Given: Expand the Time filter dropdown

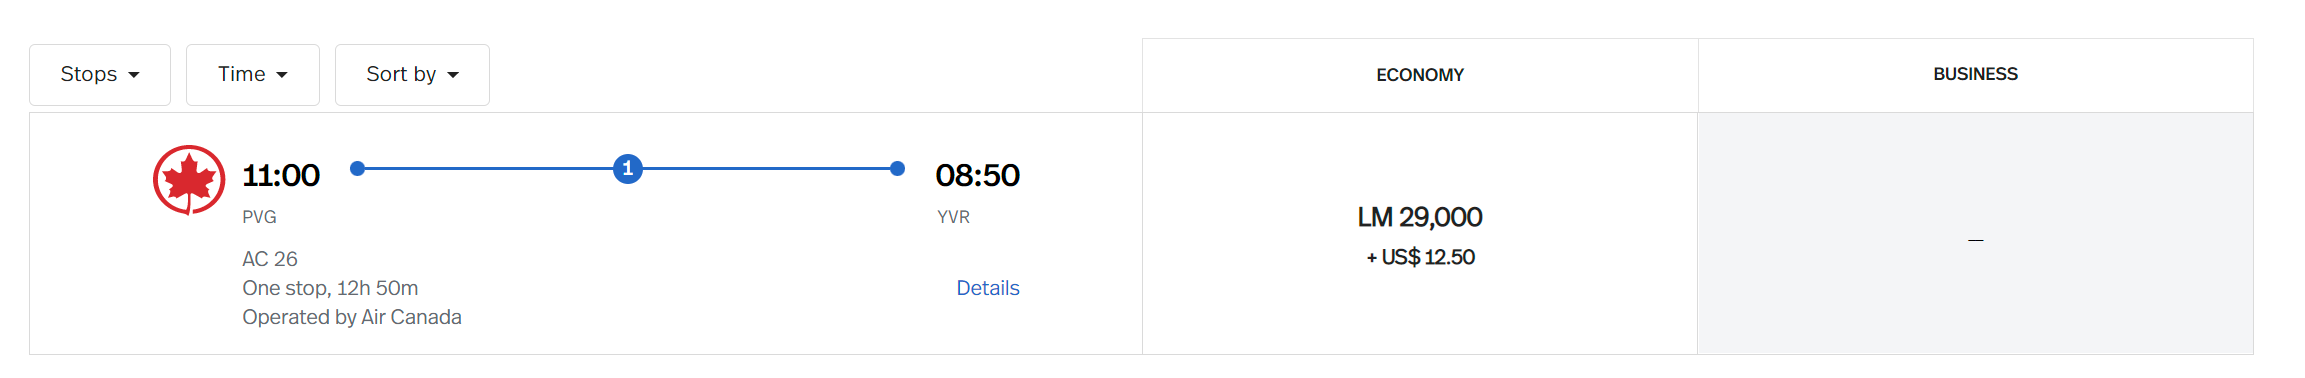Looking at the screenshot, I should (253, 75).
